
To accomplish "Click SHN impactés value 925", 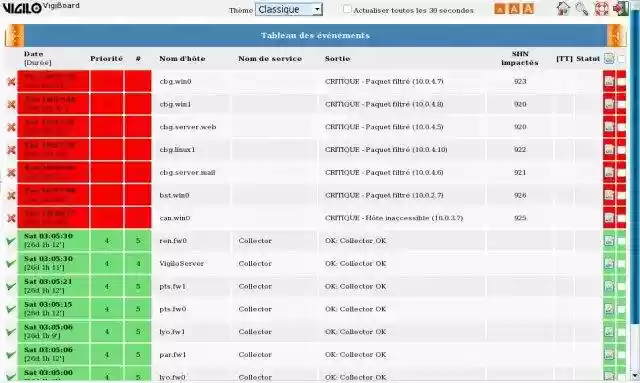I will click(520, 218).
